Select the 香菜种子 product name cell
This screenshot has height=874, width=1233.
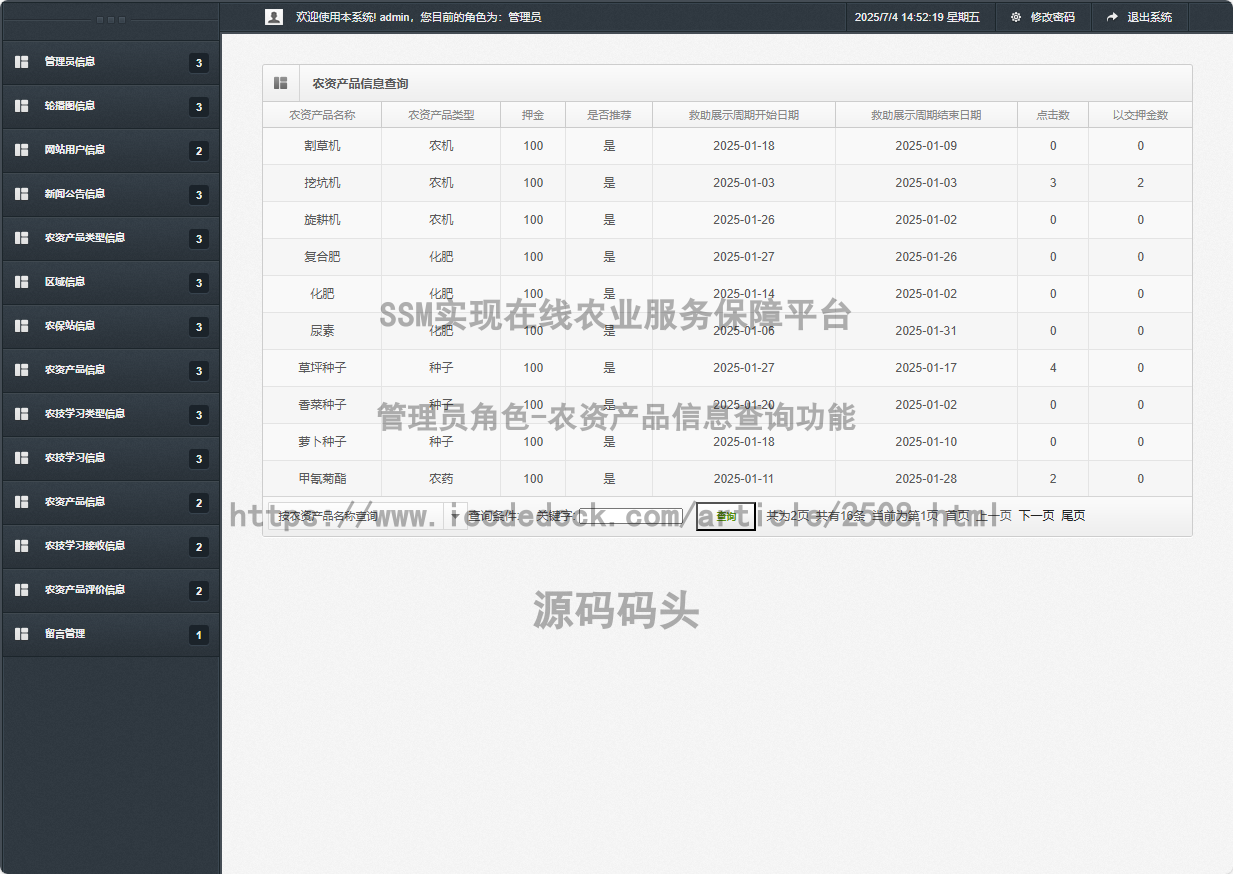322,405
